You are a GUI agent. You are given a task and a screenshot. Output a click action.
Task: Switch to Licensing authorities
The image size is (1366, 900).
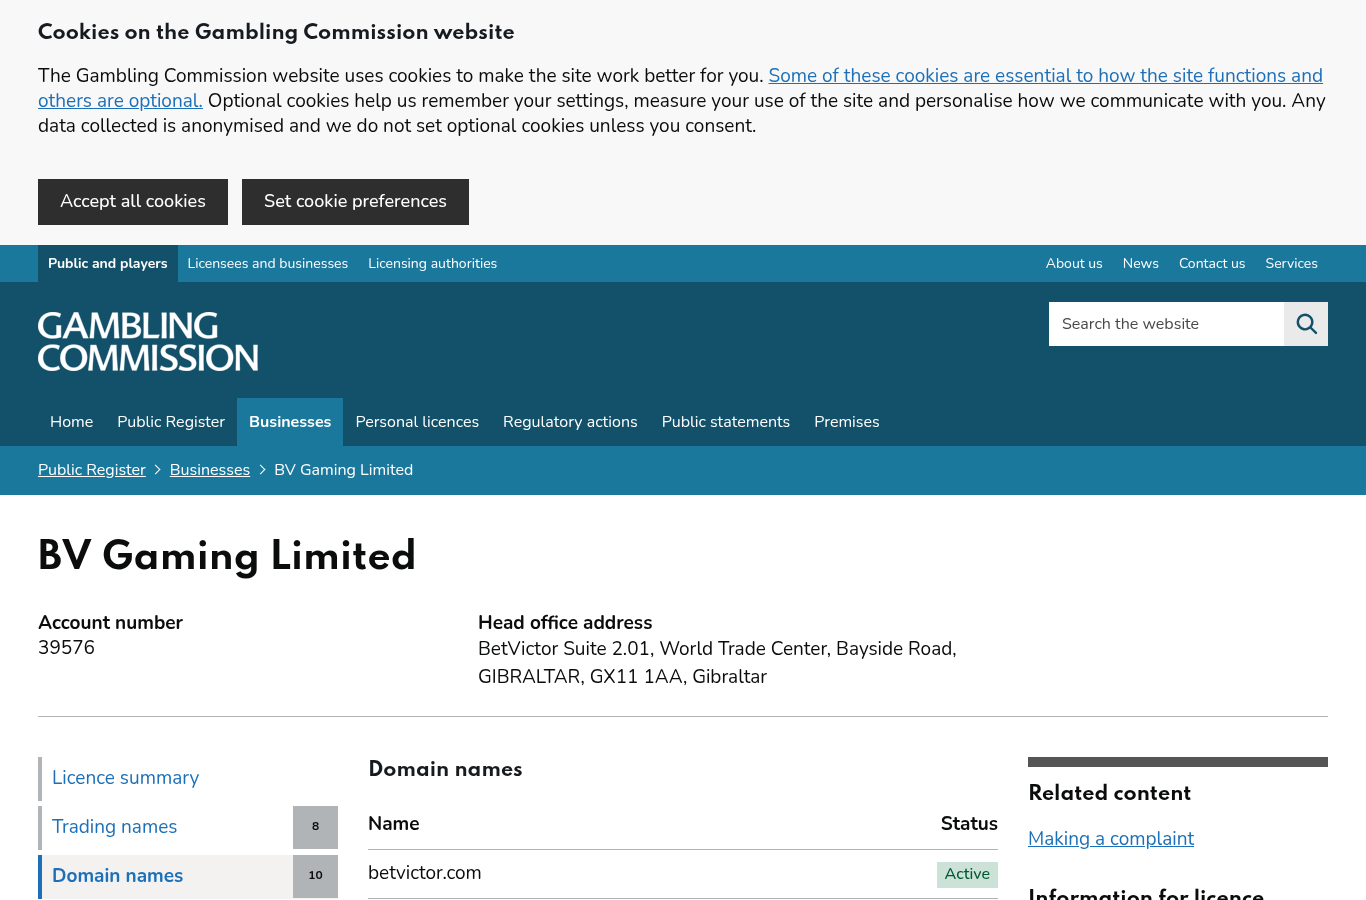tap(432, 264)
